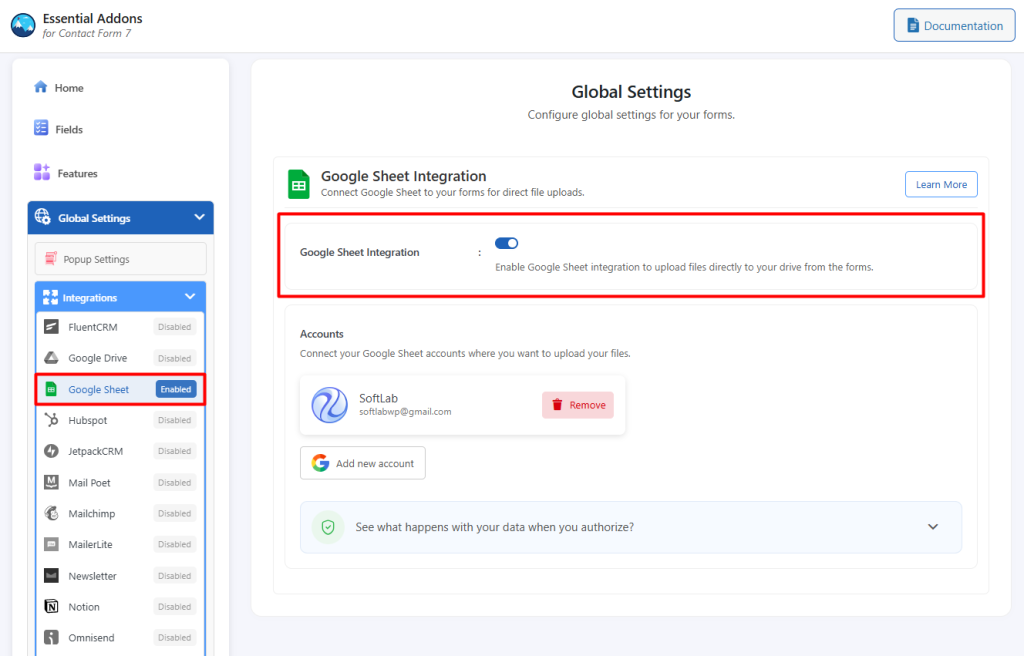
Task: Click the Home house icon
Action: (x=40, y=87)
